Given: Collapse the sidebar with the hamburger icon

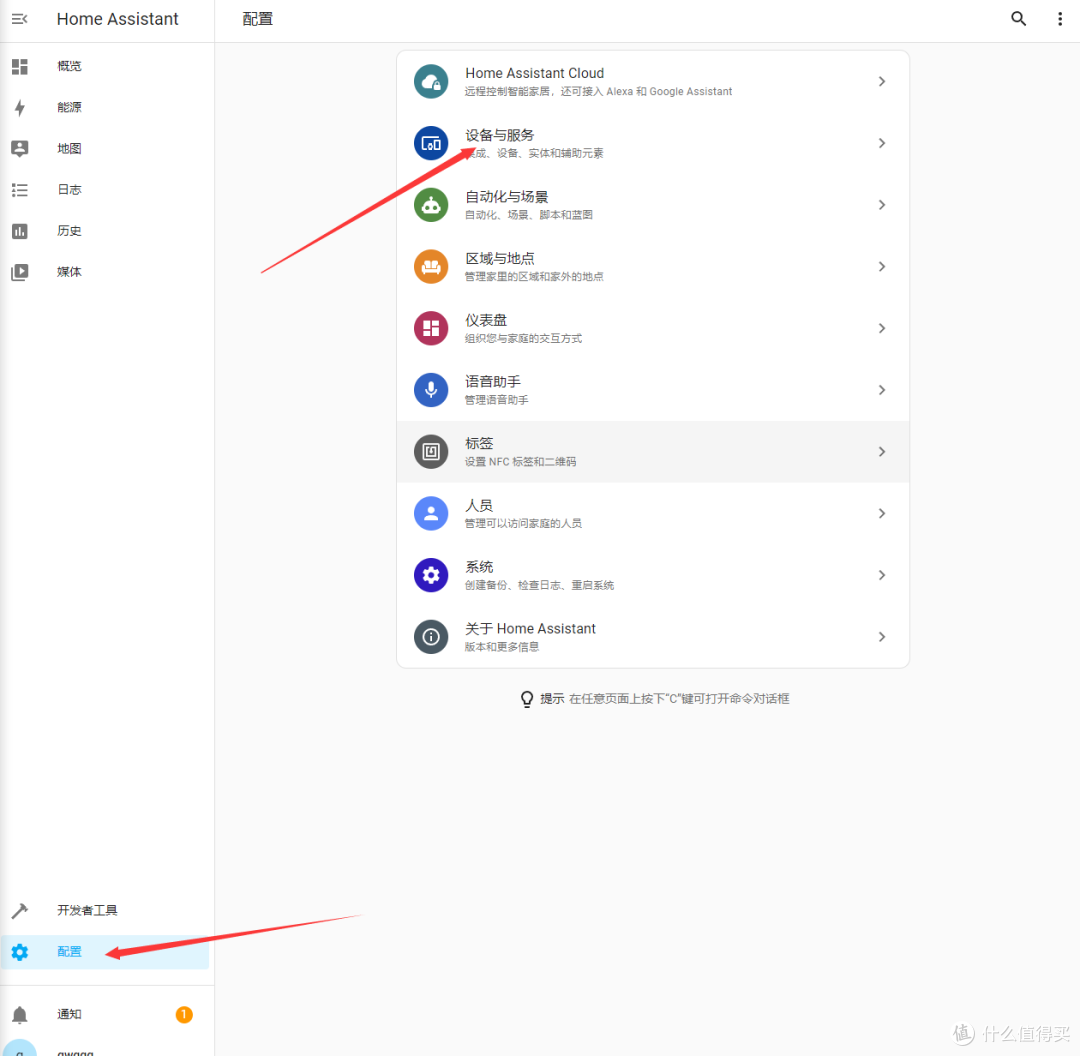Looking at the screenshot, I should click(x=19, y=19).
